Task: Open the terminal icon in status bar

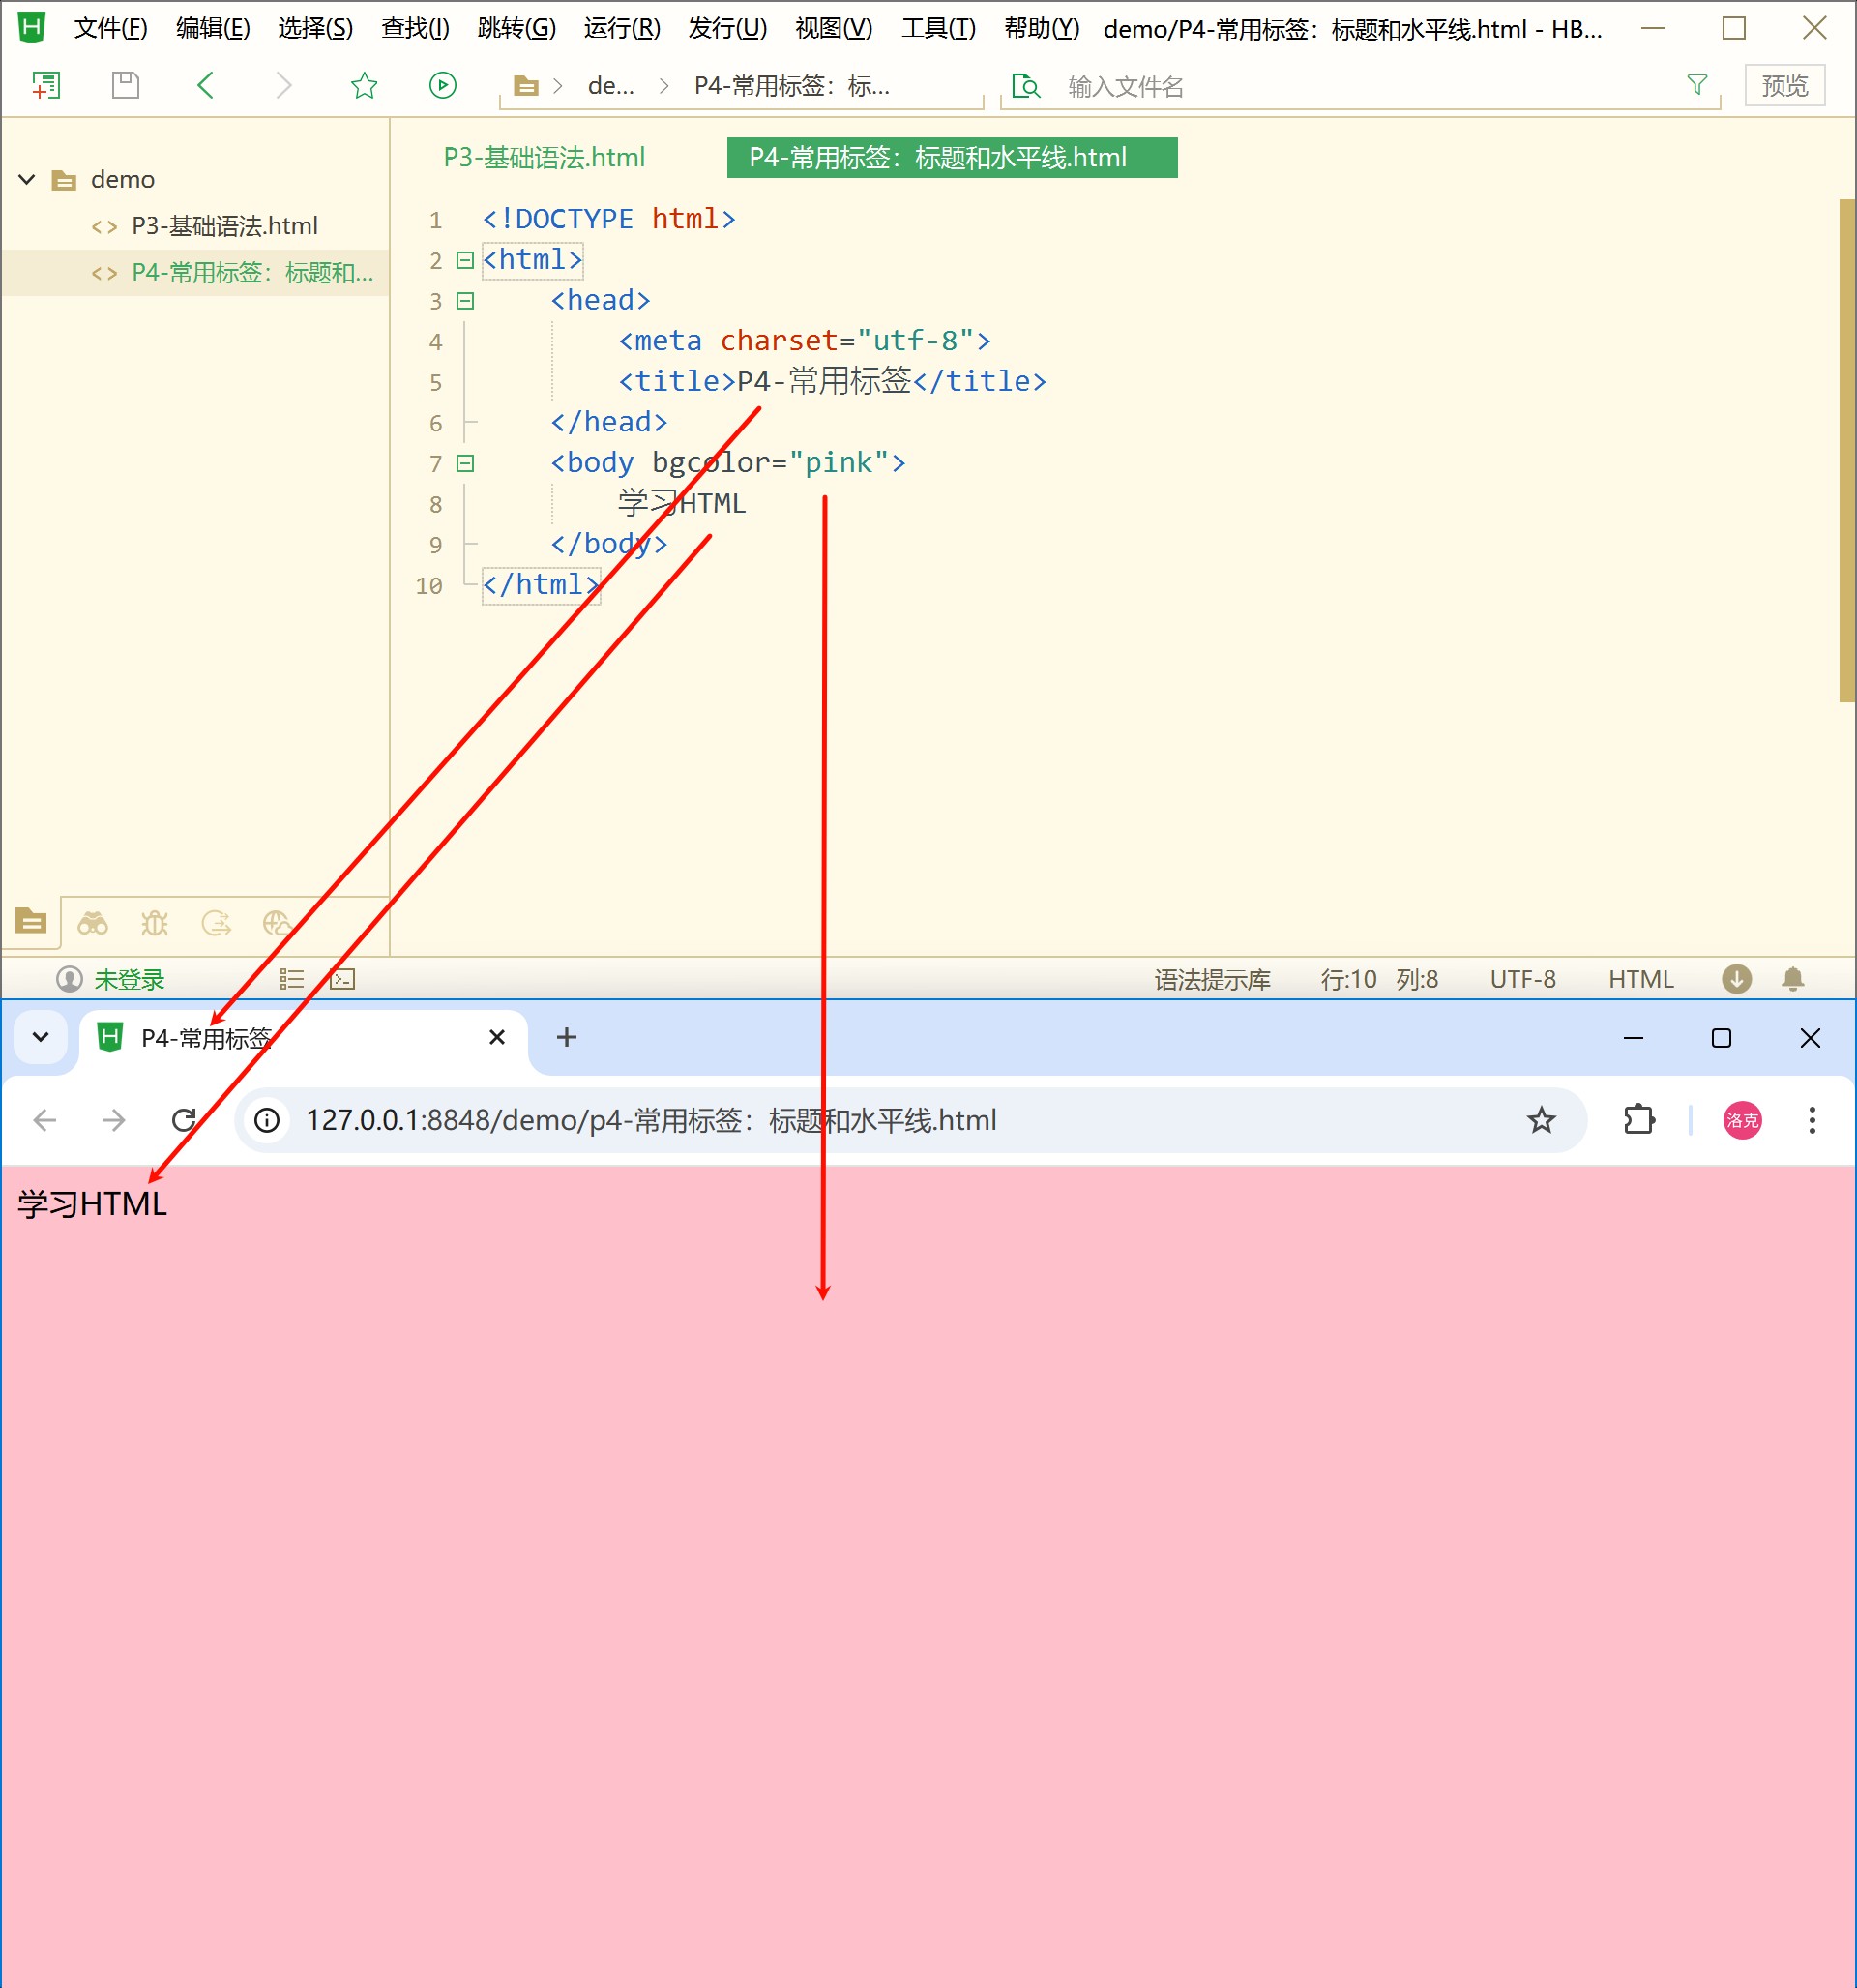Action: [x=343, y=979]
